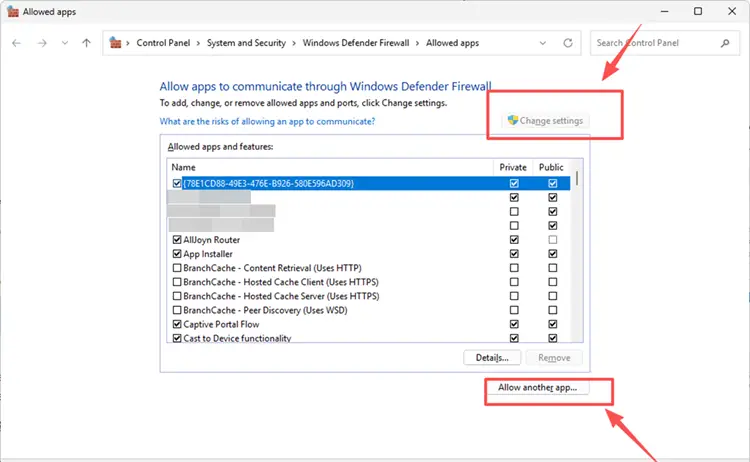
Task: Open address bar history dropdown
Action: pyautogui.click(x=542, y=43)
